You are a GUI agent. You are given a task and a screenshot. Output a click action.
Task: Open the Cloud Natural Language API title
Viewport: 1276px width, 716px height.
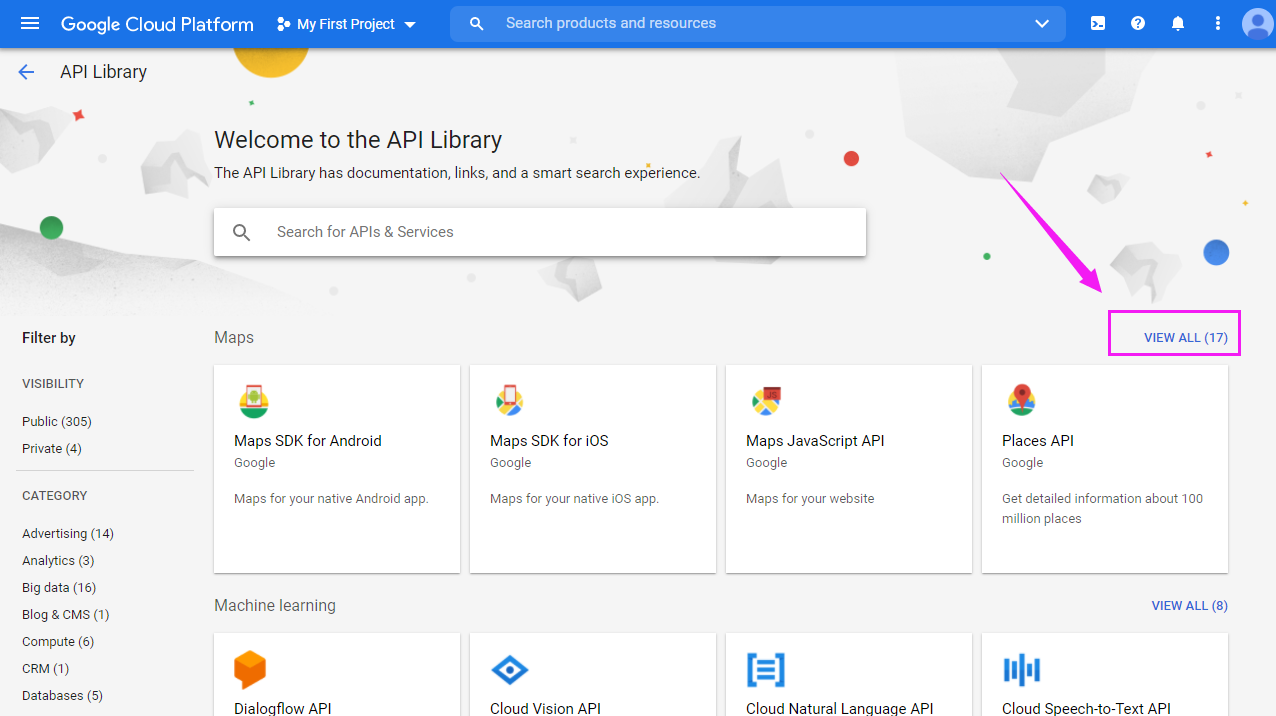click(x=840, y=708)
